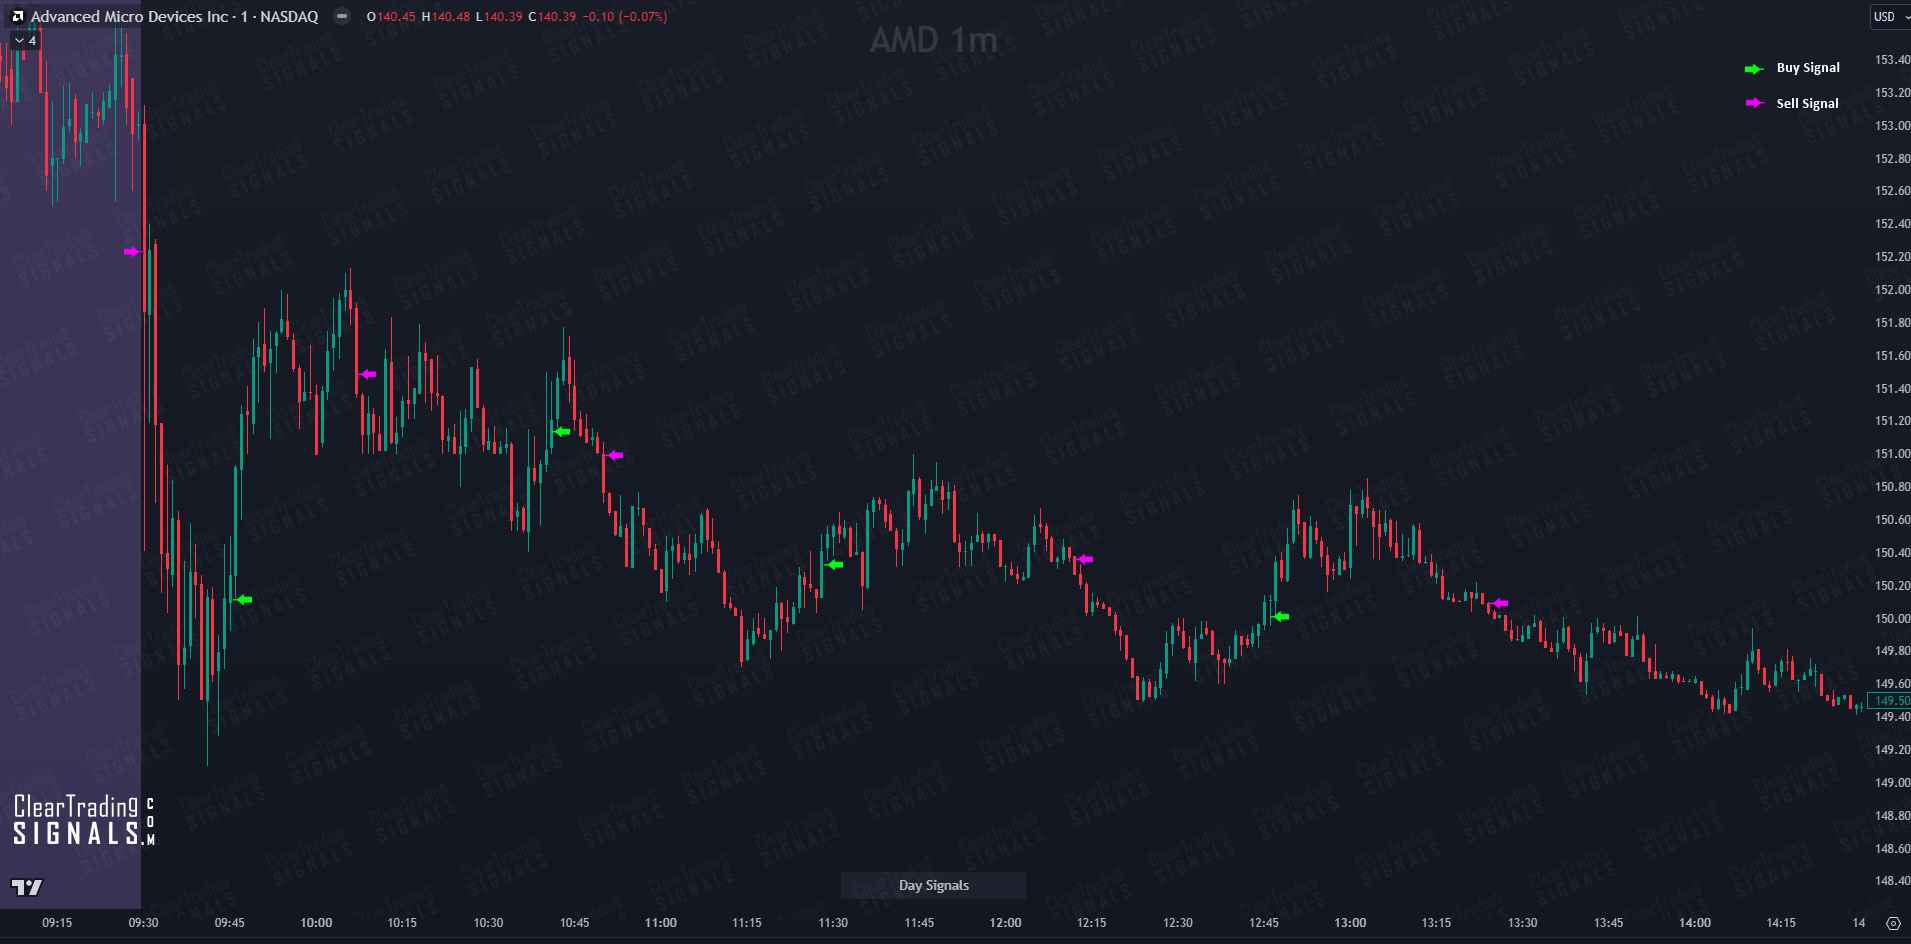This screenshot has height=944, width=1911.
Task: Click the Buy Signal legend text
Action: (1808, 68)
